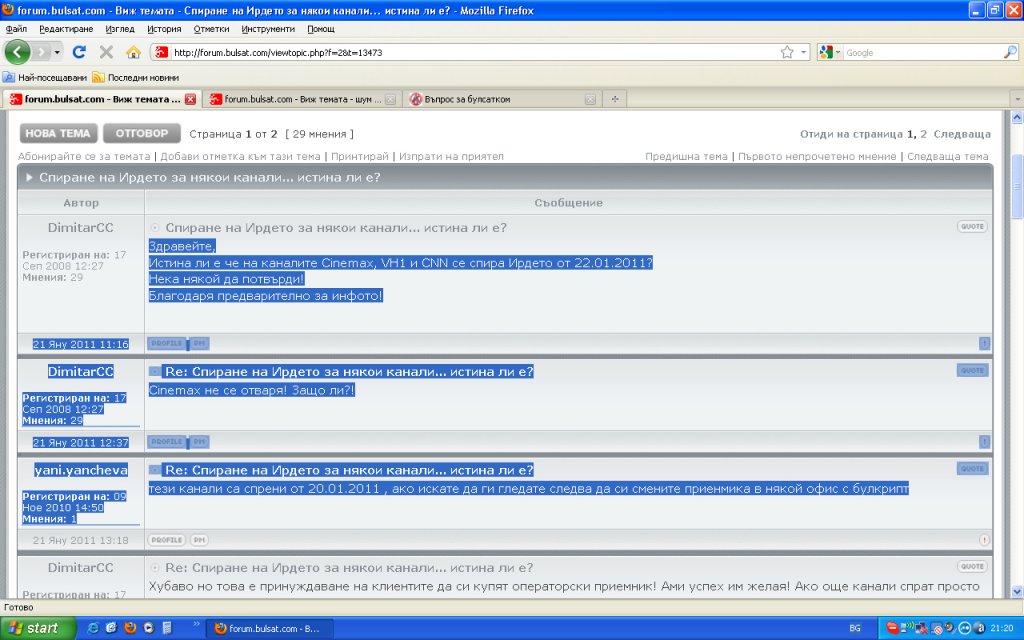Image resolution: width=1024 pixels, height=640 pixels.
Task: Open the Предишна тема link
Action: (686, 157)
